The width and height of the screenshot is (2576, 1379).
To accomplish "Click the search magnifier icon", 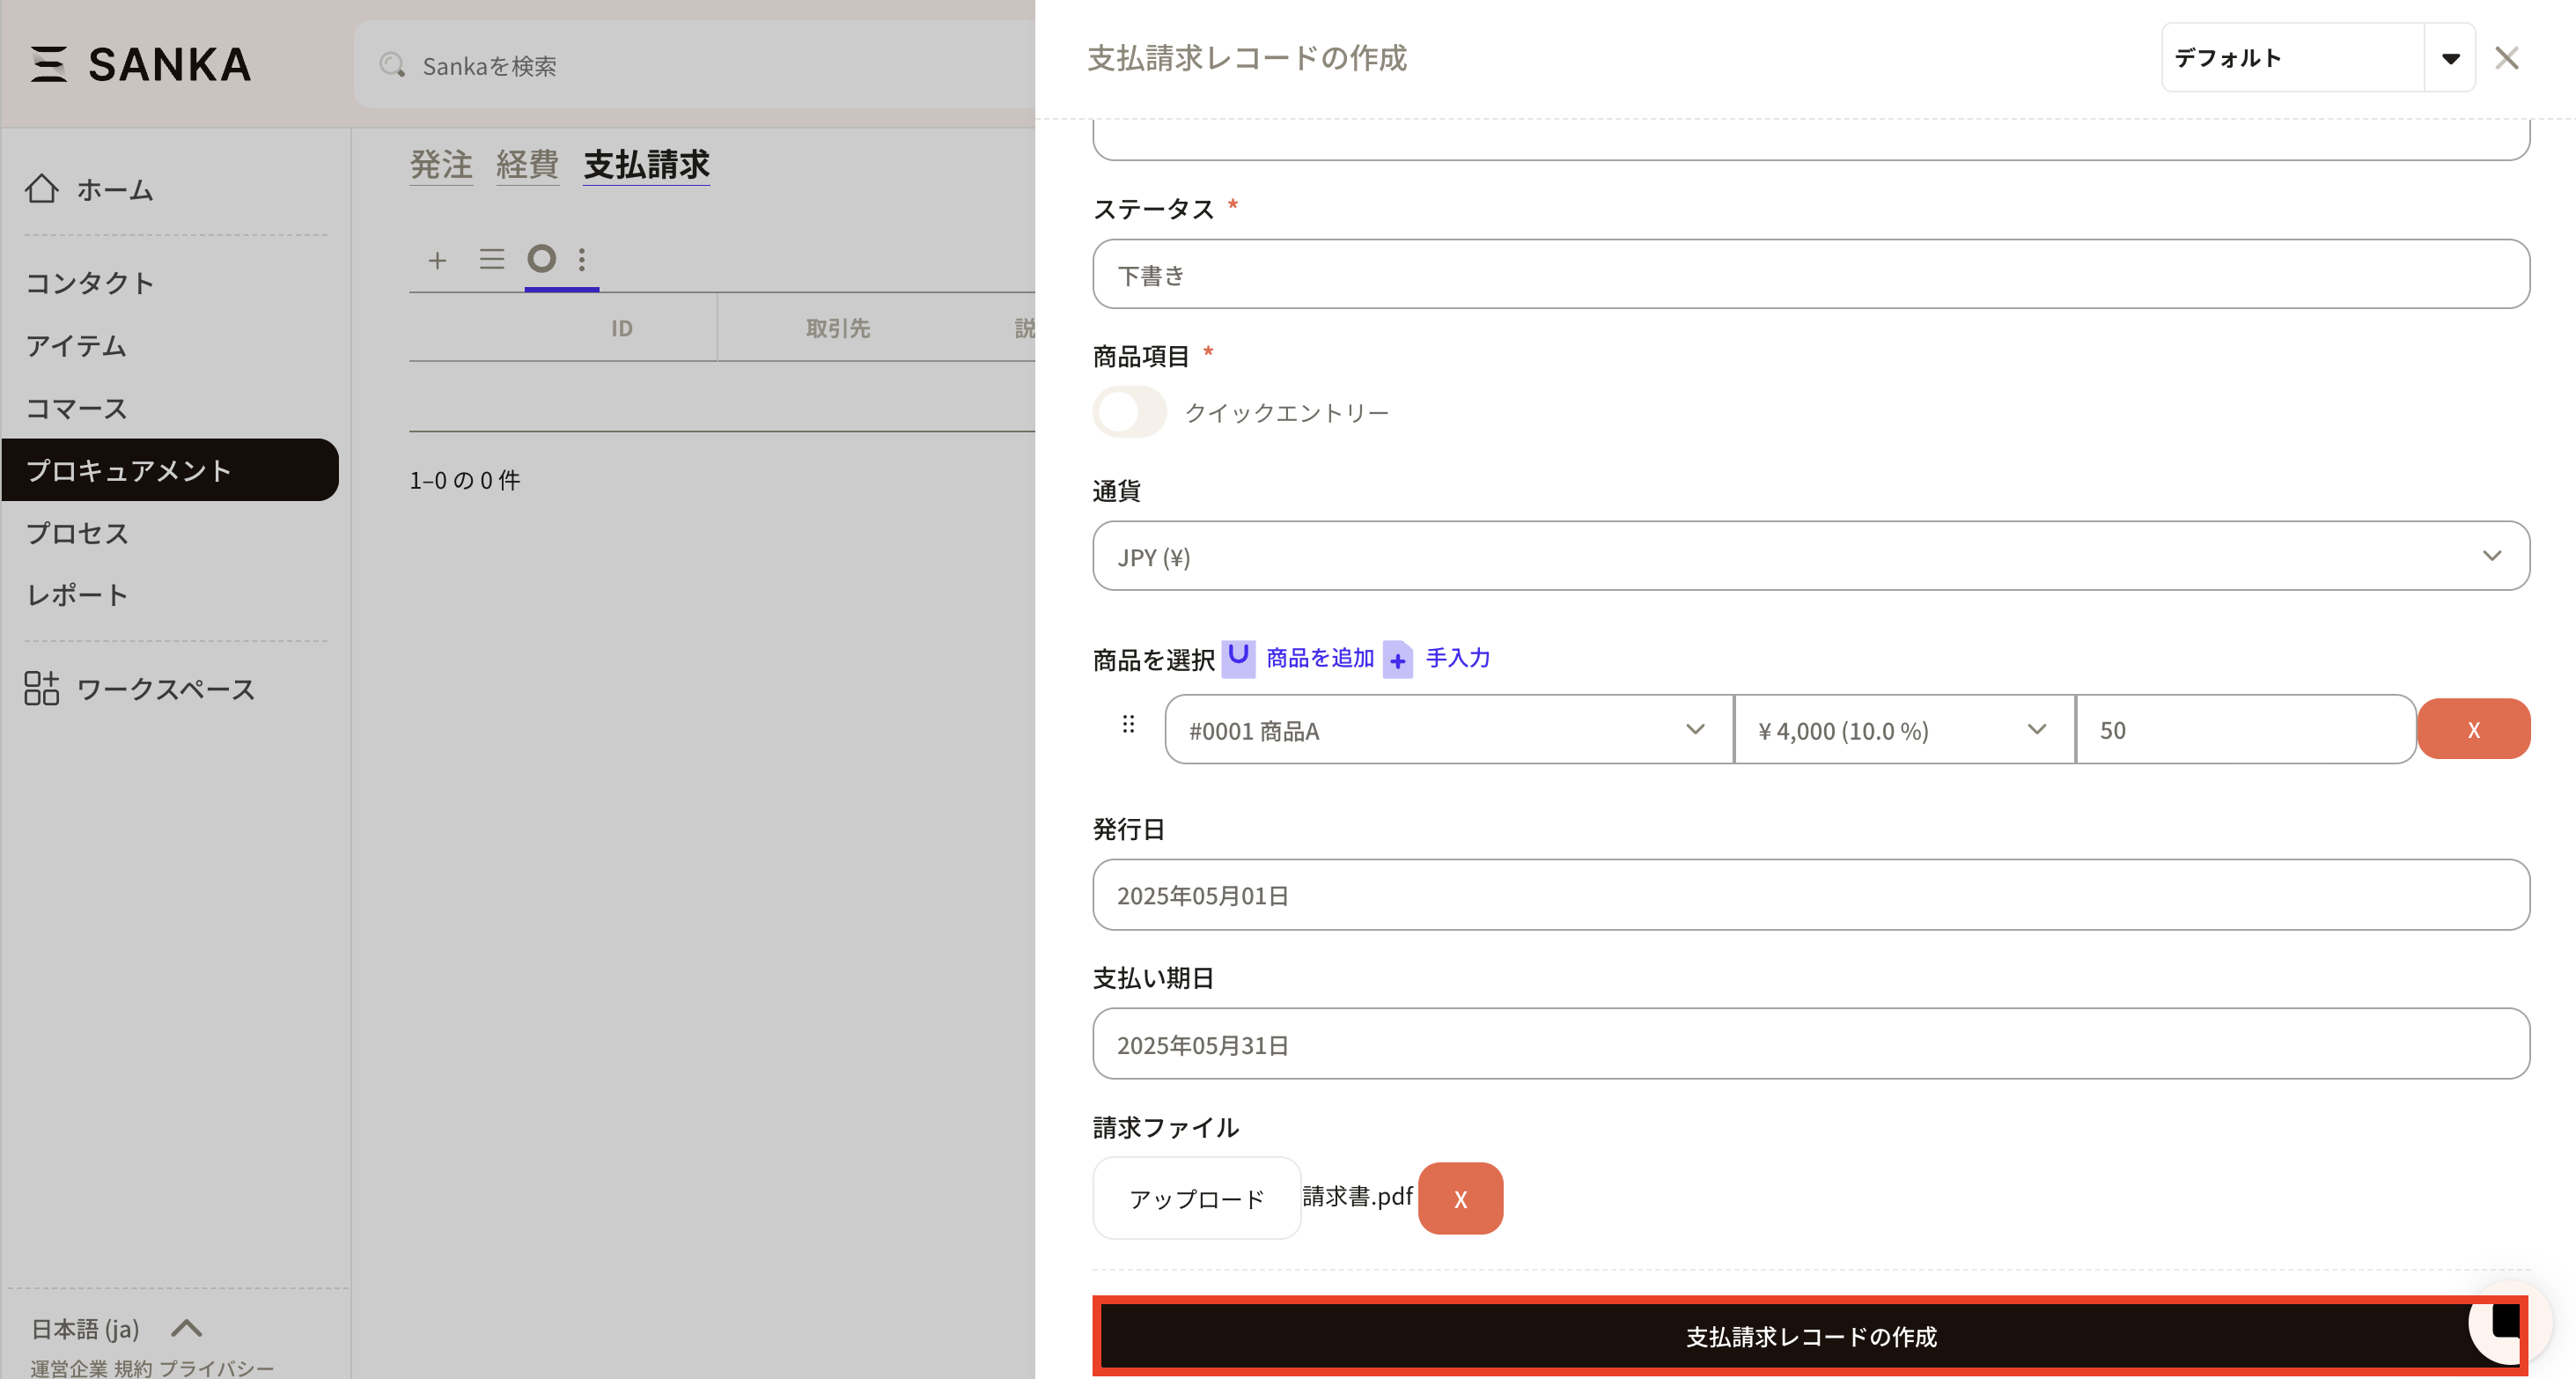I will coord(392,66).
